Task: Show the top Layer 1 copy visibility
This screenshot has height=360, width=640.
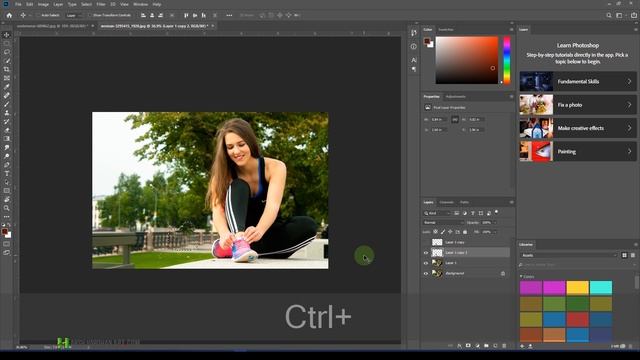Action: (426, 242)
